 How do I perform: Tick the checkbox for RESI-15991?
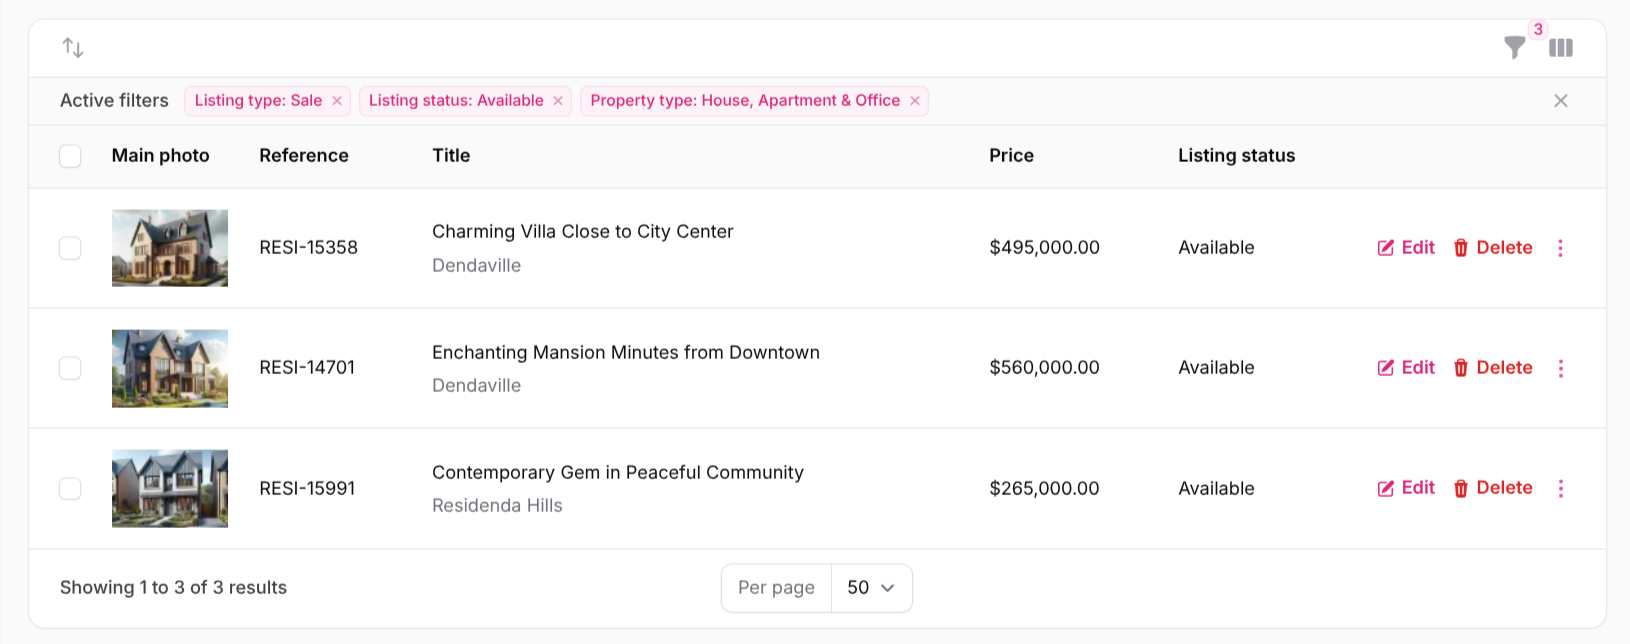pyautogui.click(x=70, y=488)
